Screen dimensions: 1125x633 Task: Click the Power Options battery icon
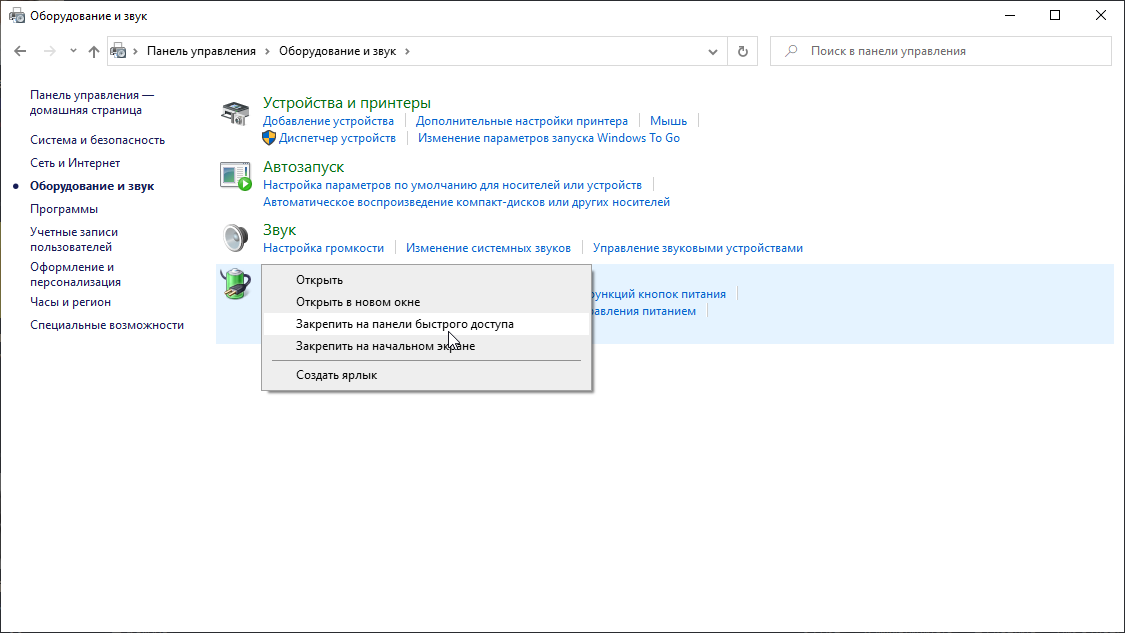tap(236, 284)
